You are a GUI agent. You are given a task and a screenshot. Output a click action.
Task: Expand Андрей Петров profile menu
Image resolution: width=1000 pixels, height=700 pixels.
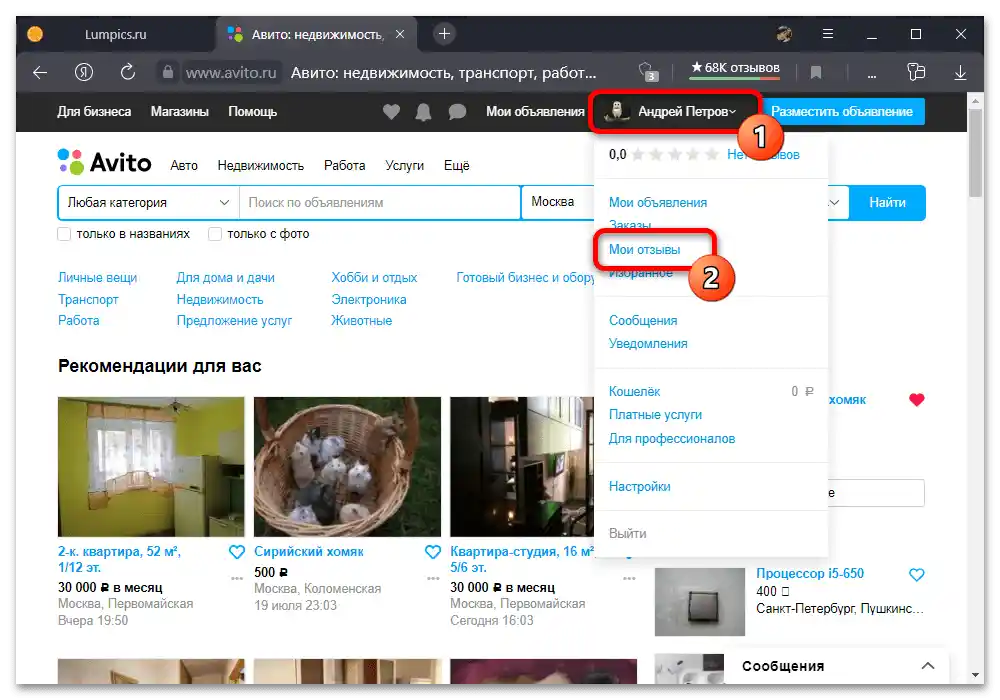coord(675,112)
